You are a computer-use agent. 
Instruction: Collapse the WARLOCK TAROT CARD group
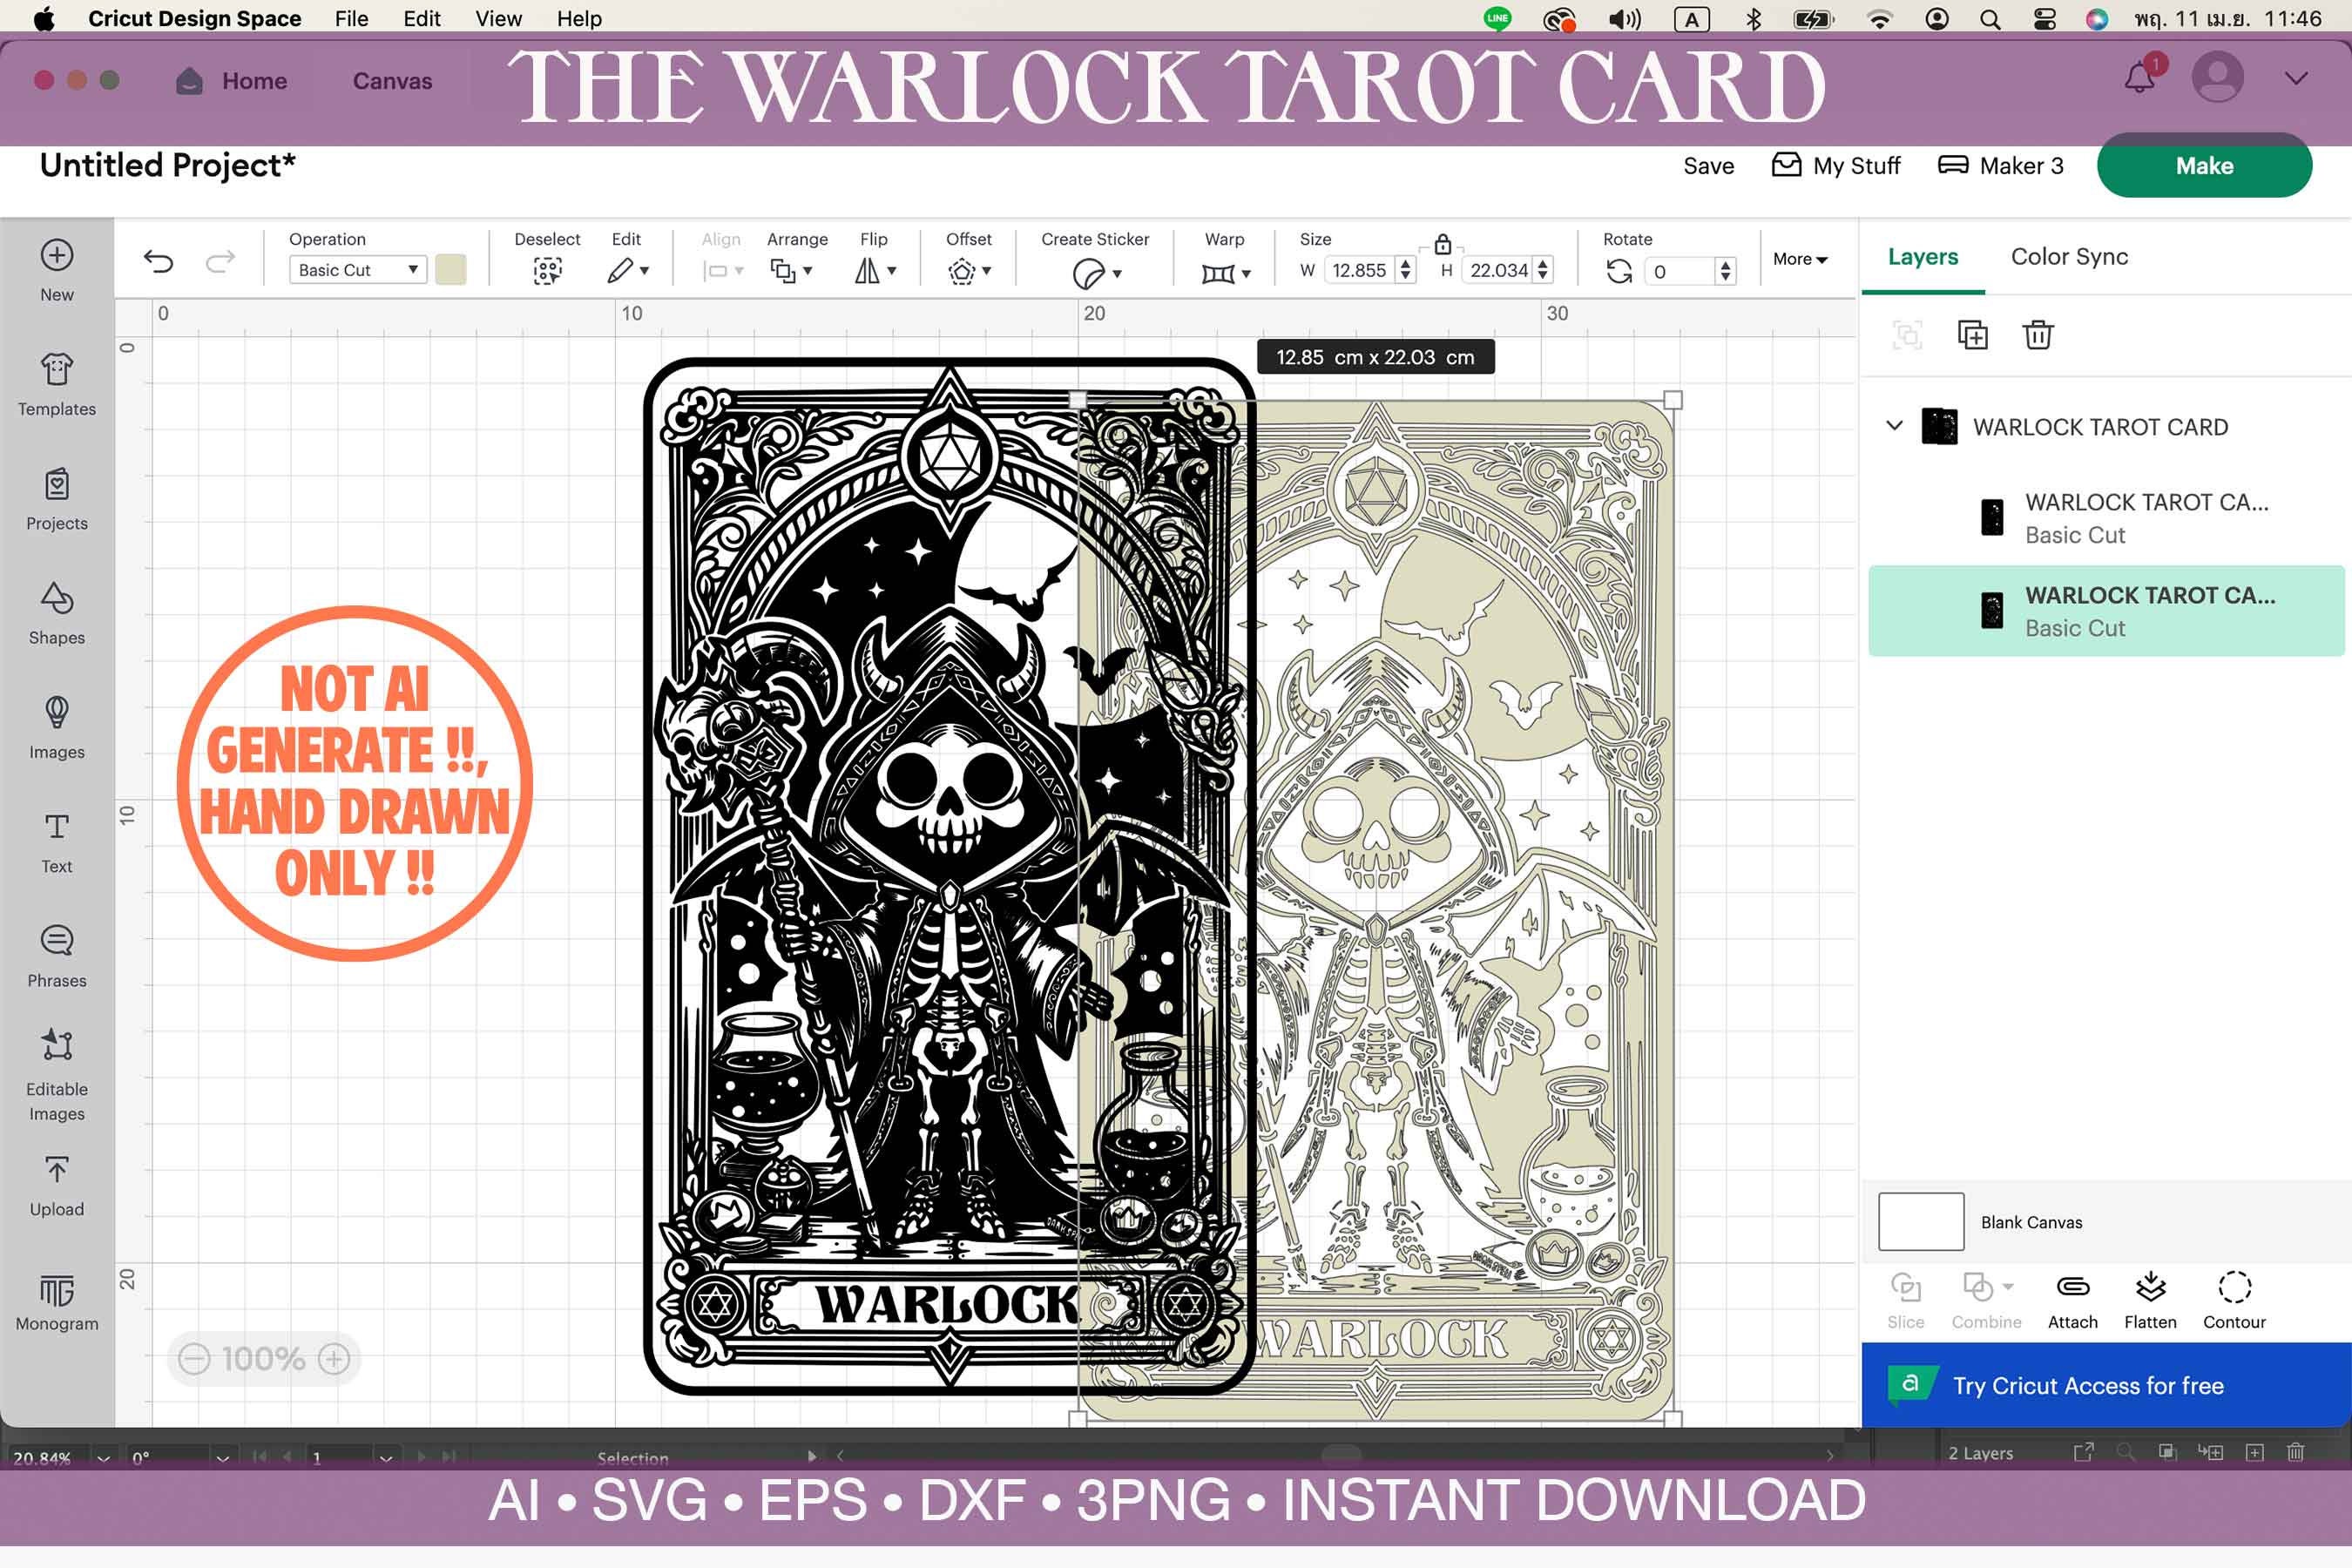tap(1894, 426)
